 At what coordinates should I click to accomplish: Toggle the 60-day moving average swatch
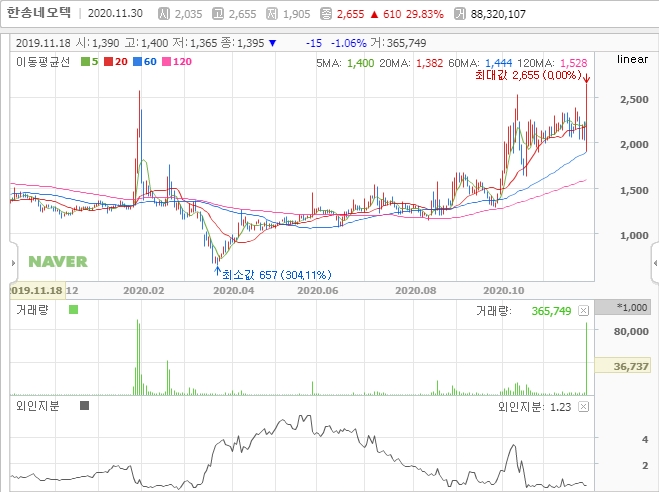pyautogui.click(x=137, y=62)
